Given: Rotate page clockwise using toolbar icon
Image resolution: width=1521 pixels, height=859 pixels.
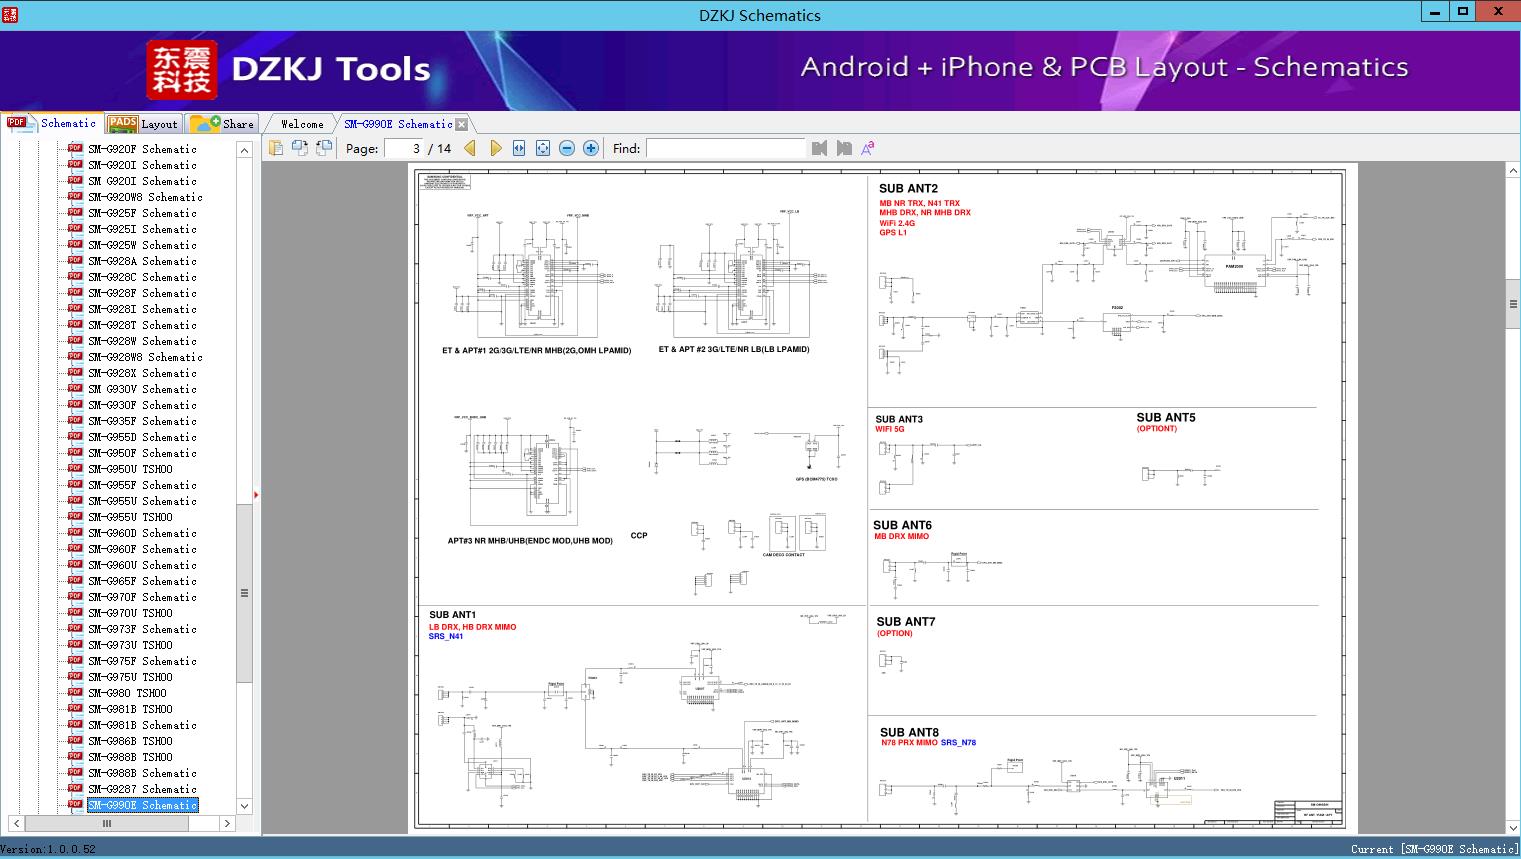Looking at the screenshot, I should (x=300, y=148).
